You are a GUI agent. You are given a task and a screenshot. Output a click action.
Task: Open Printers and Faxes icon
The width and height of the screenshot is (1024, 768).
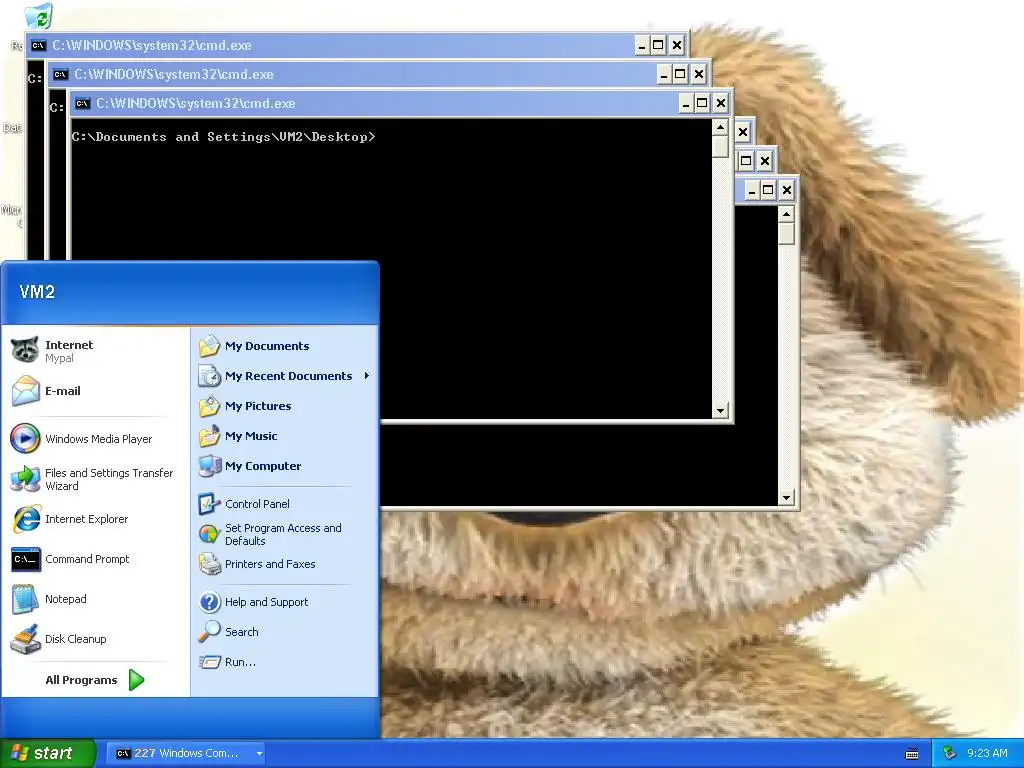[209, 564]
